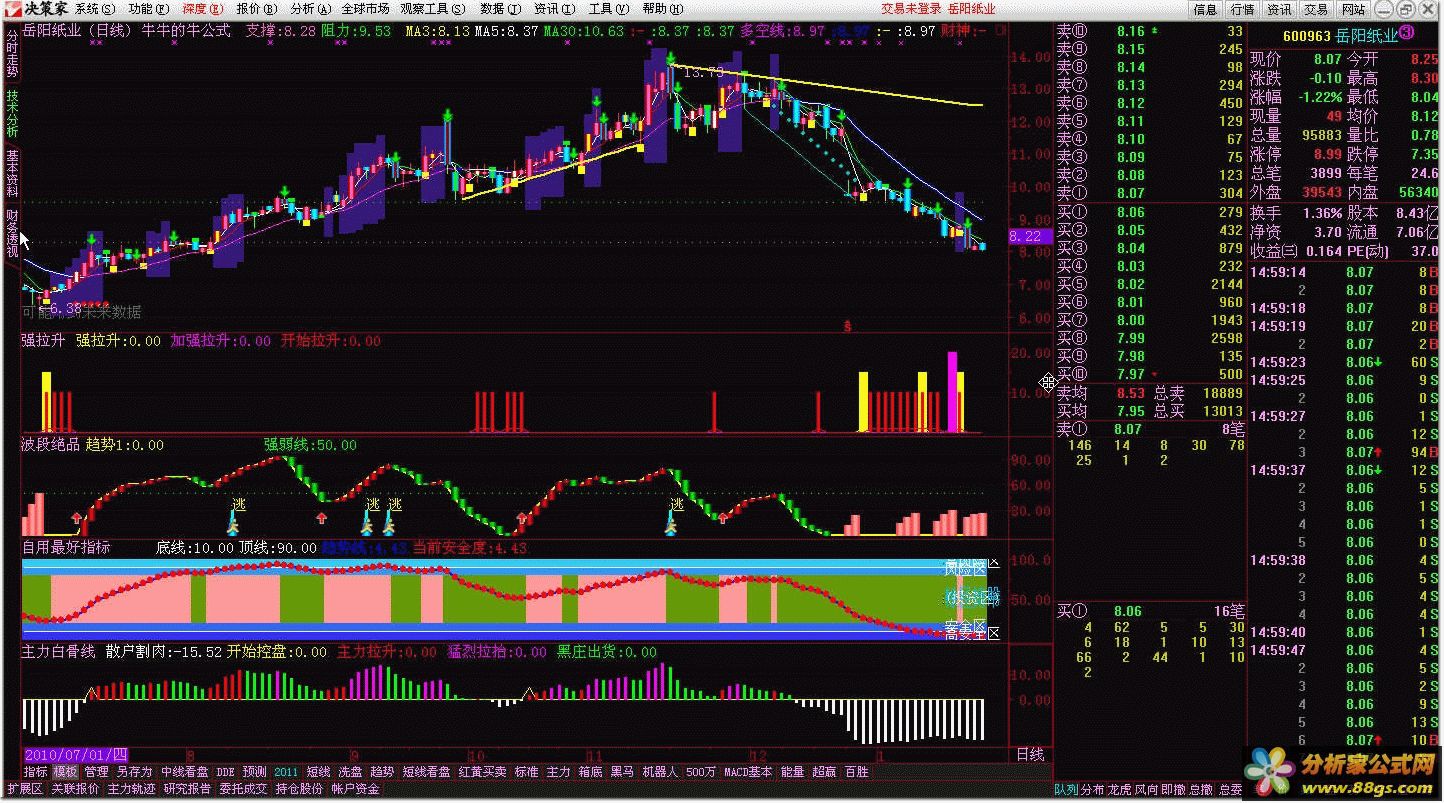The width and height of the screenshot is (1444, 803).
Task: Click the 2010/07/01 date marker
Action: click(76, 754)
